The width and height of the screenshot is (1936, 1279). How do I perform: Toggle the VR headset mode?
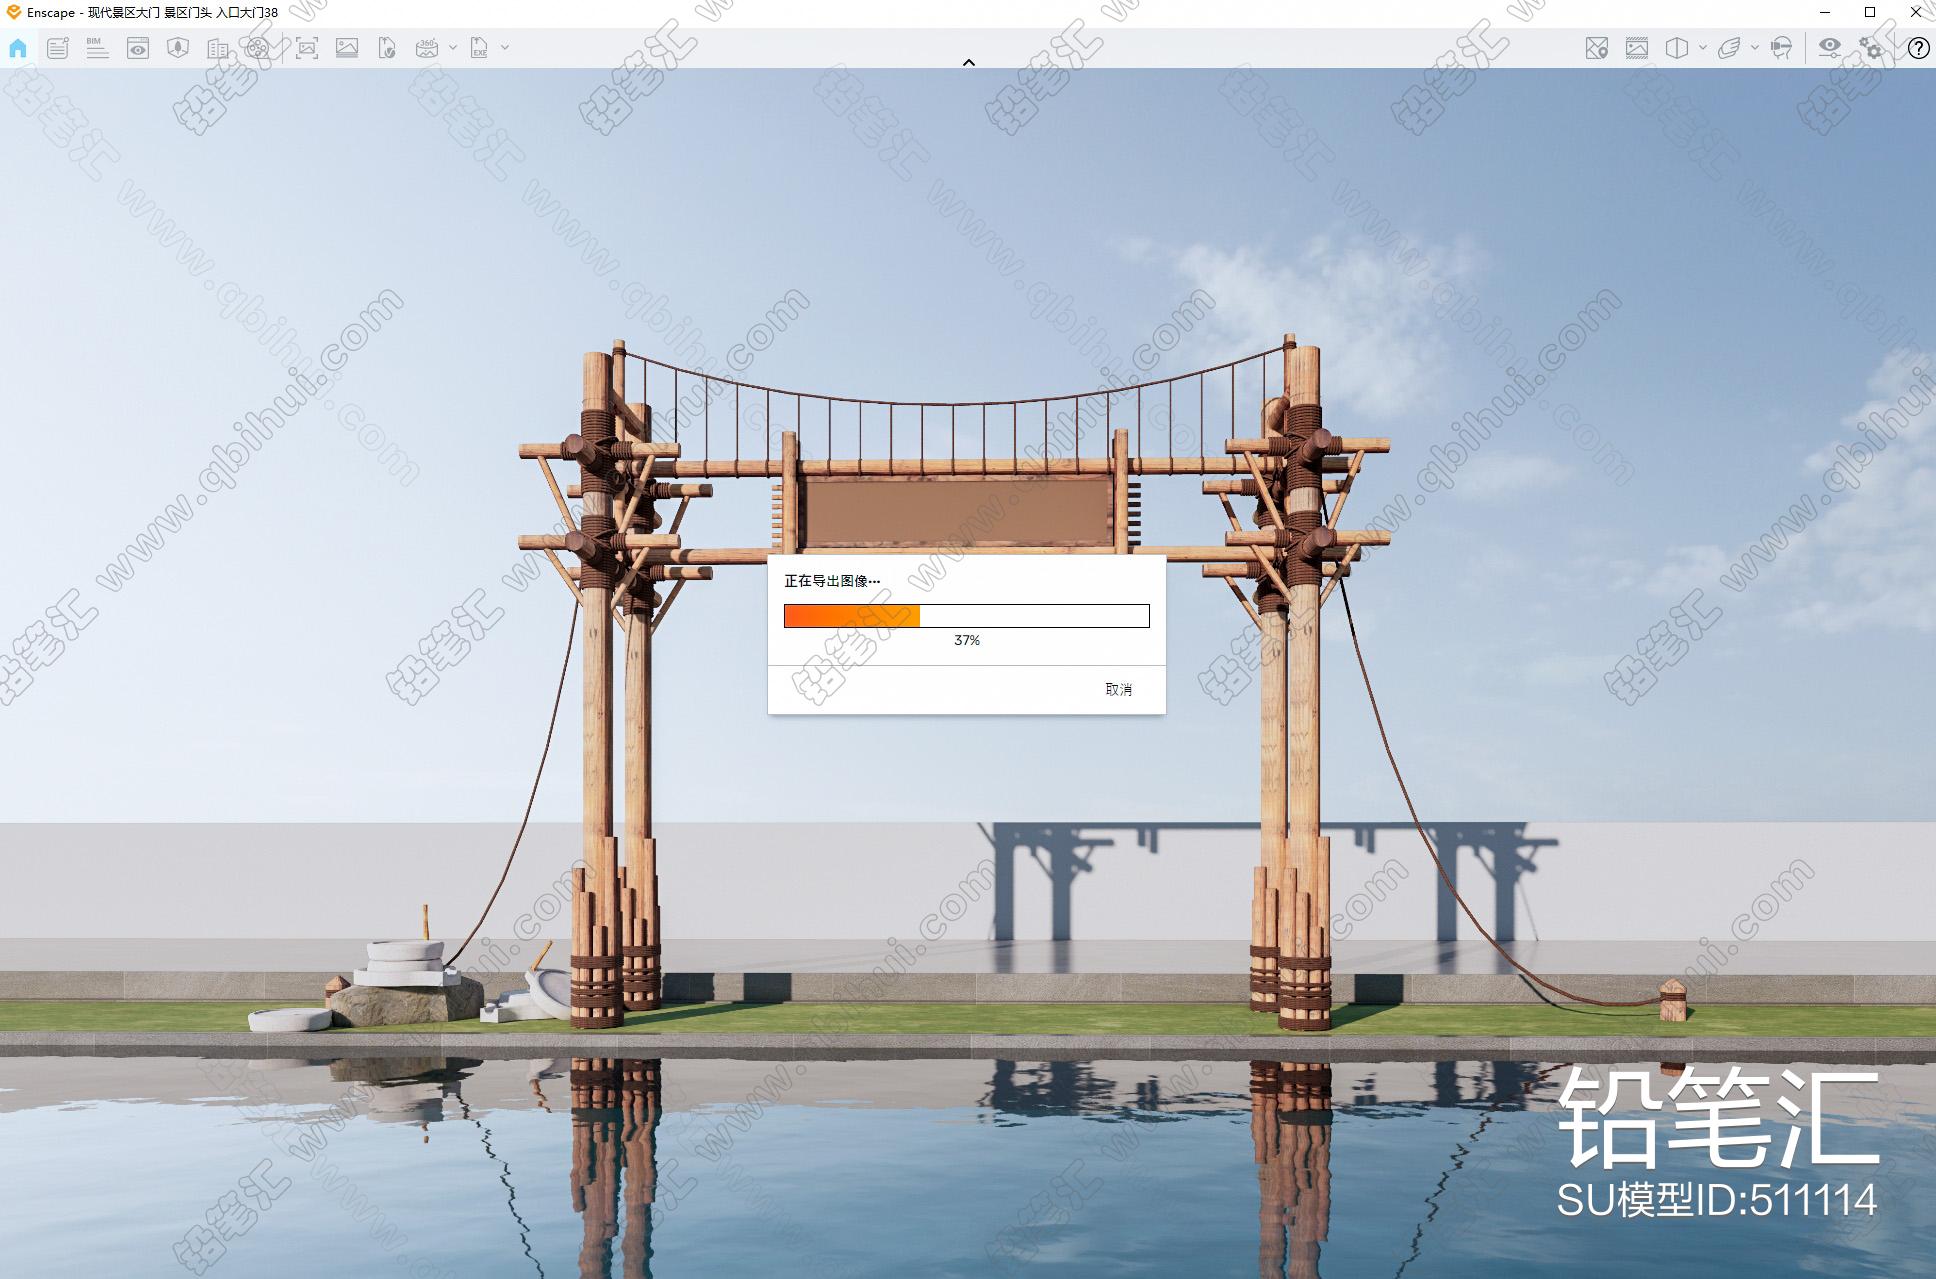[1781, 47]
